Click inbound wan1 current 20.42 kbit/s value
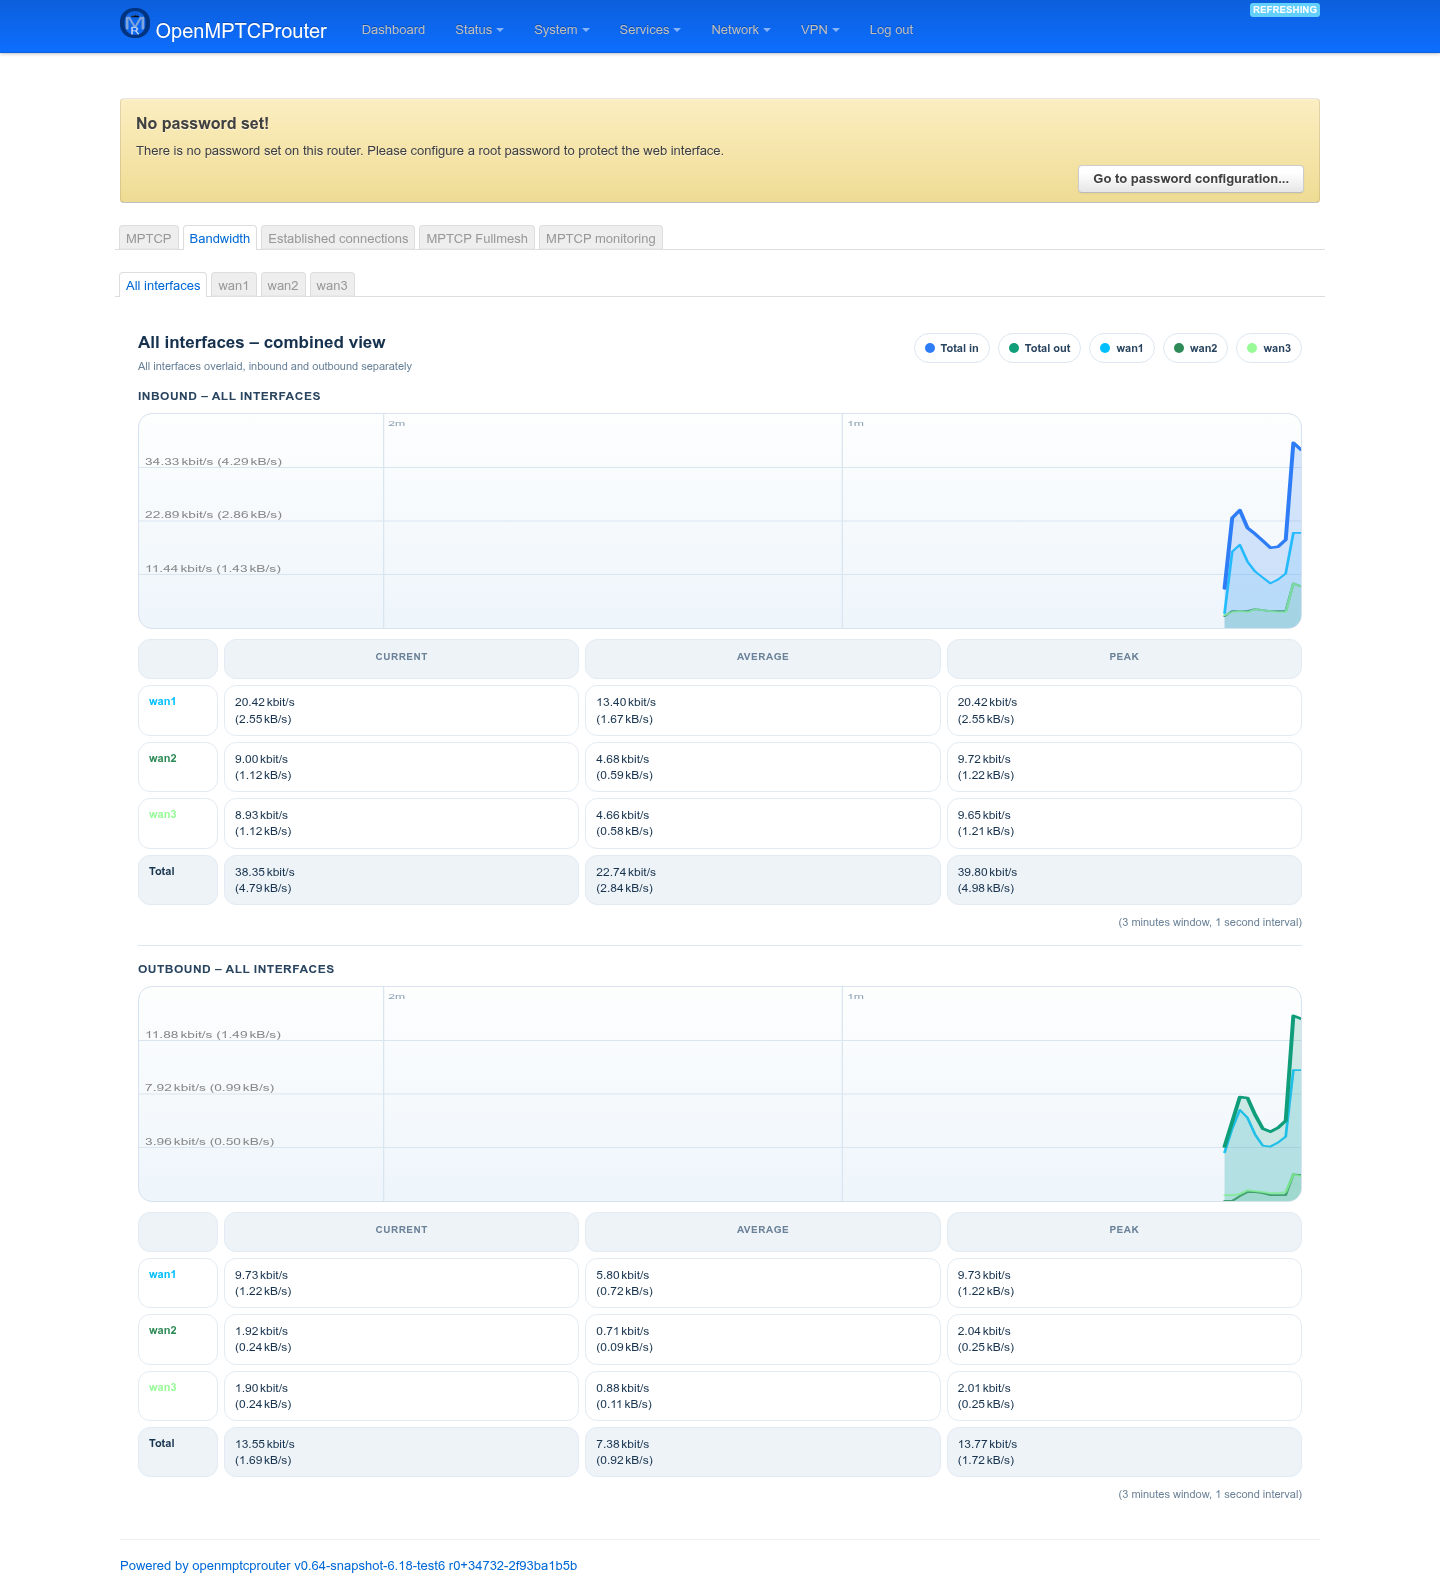 click(401, 710)
